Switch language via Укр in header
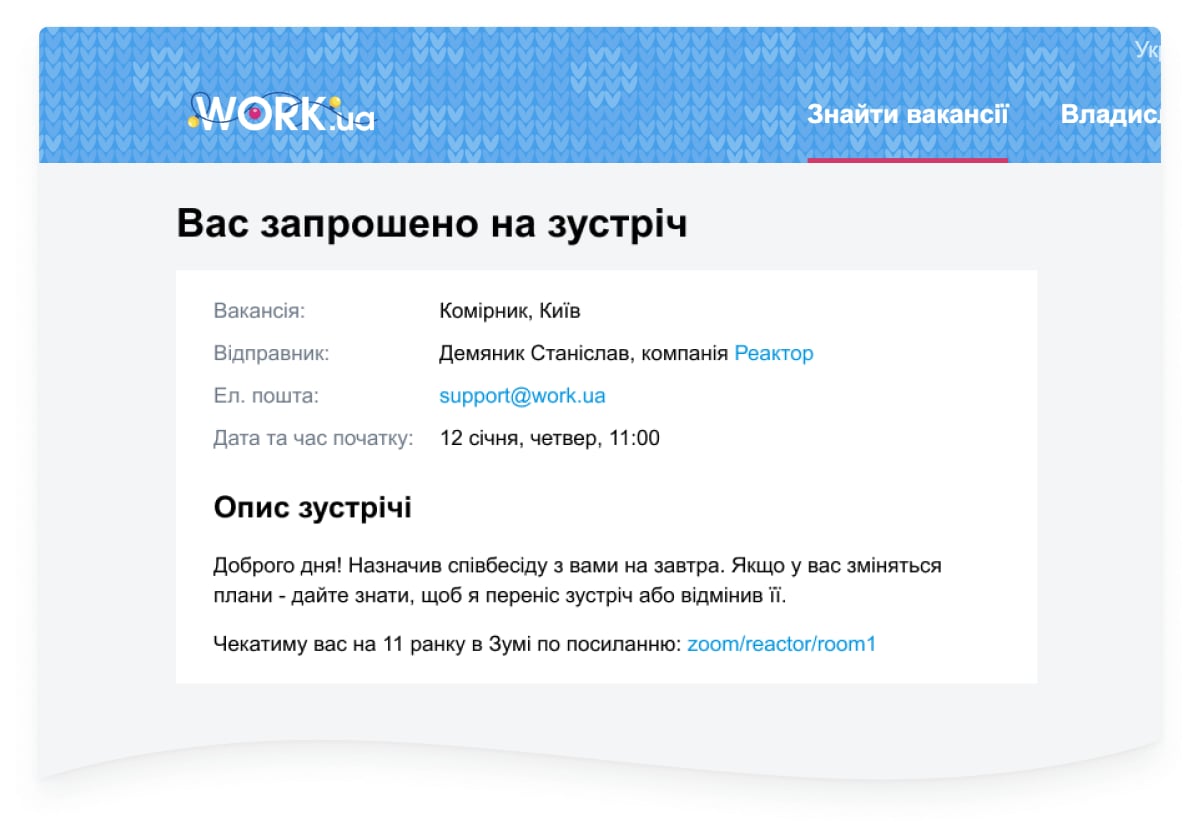This screenshot has height=830, width=1200. tap(1146, 50)
